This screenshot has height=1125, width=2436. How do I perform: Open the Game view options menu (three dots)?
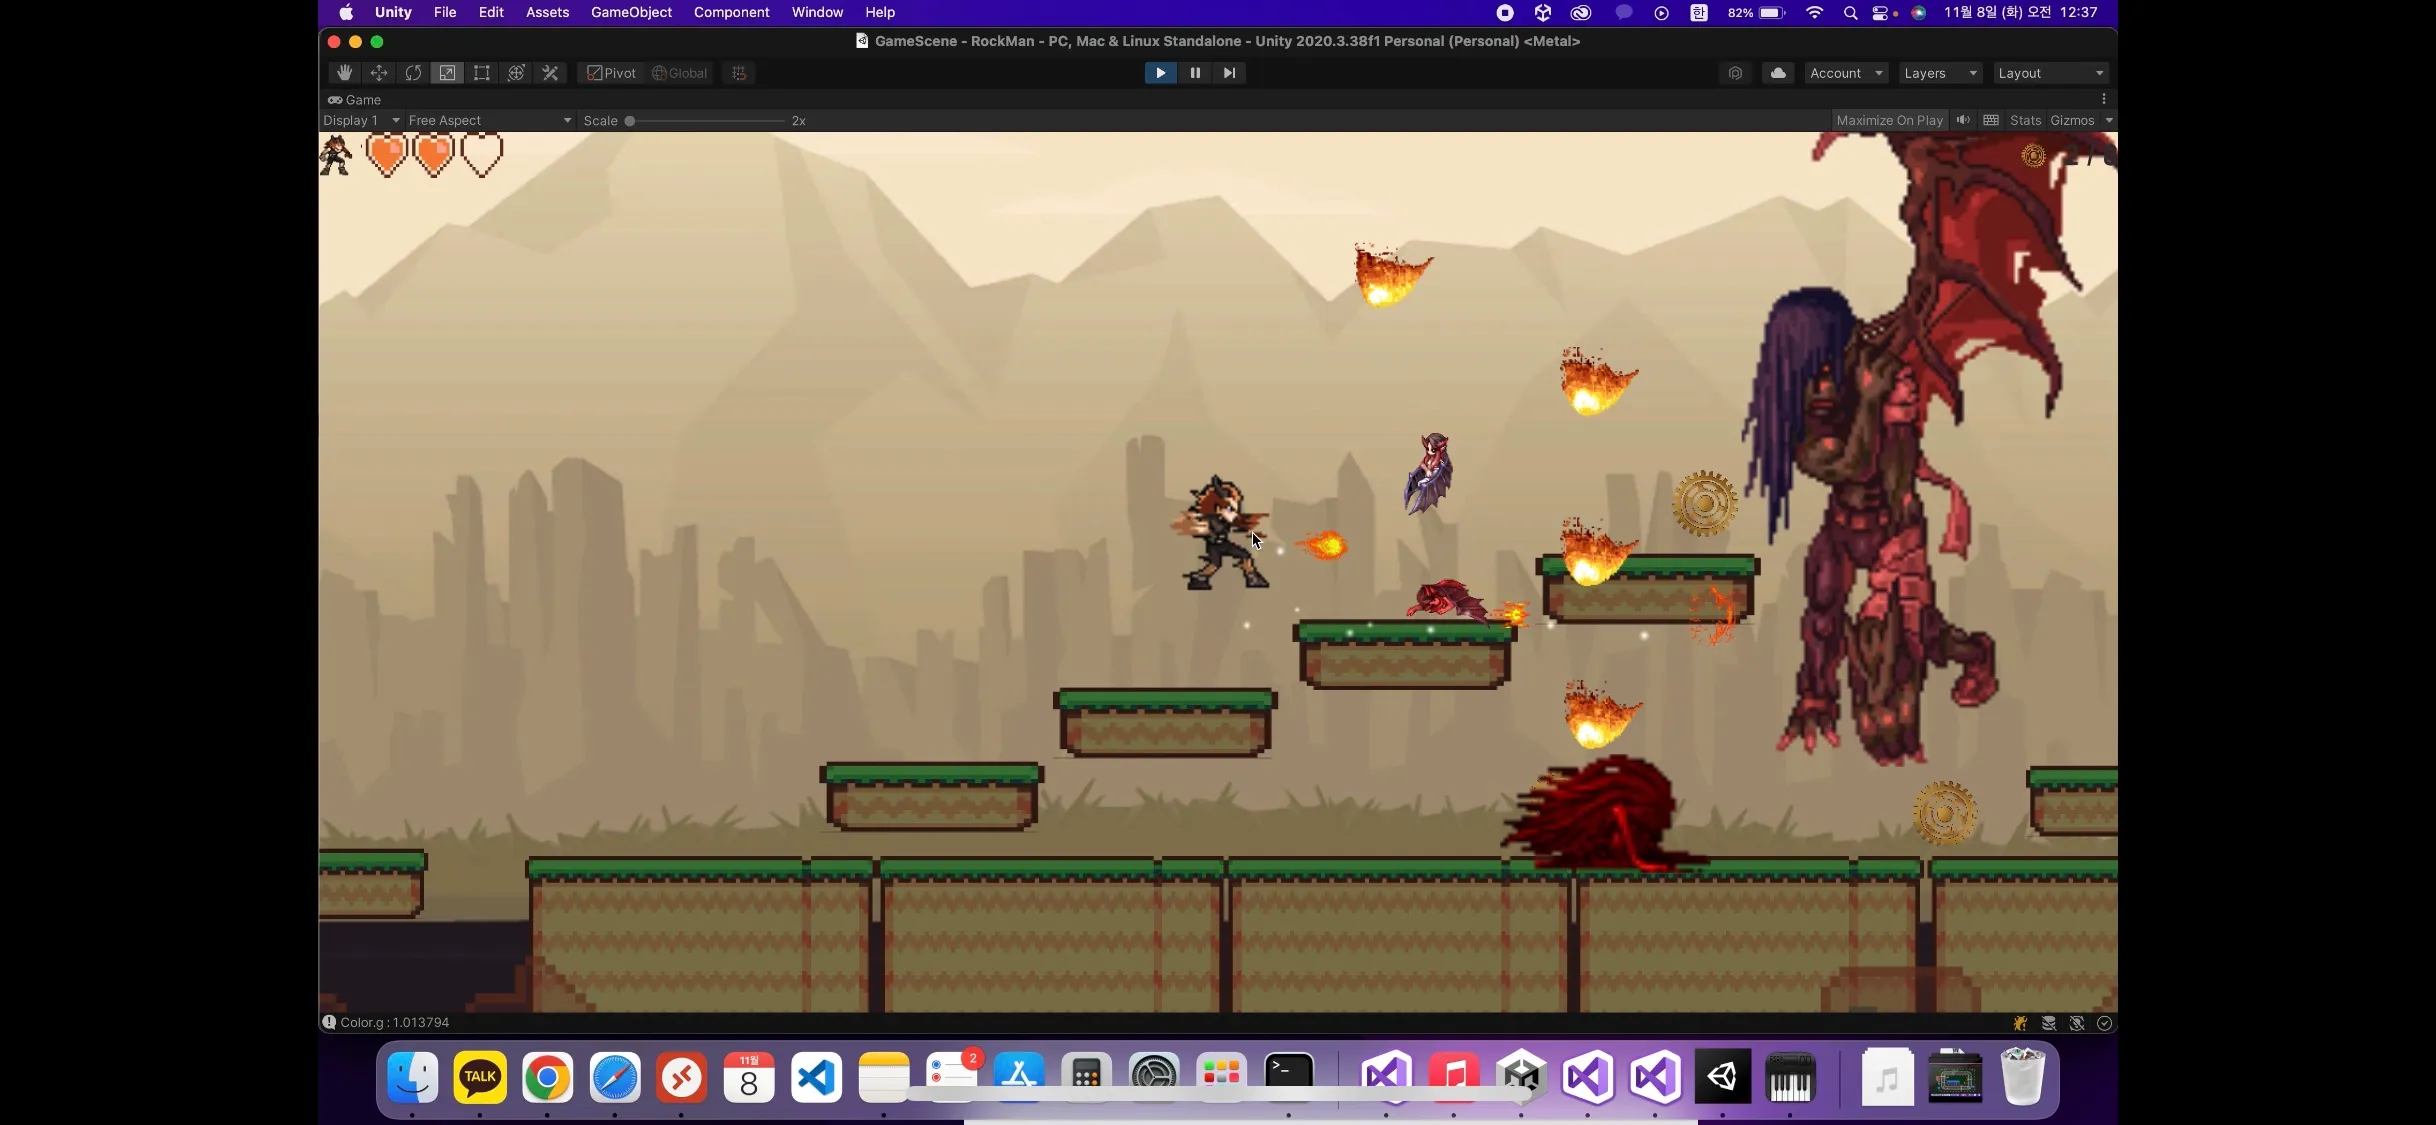[2104, 99]
